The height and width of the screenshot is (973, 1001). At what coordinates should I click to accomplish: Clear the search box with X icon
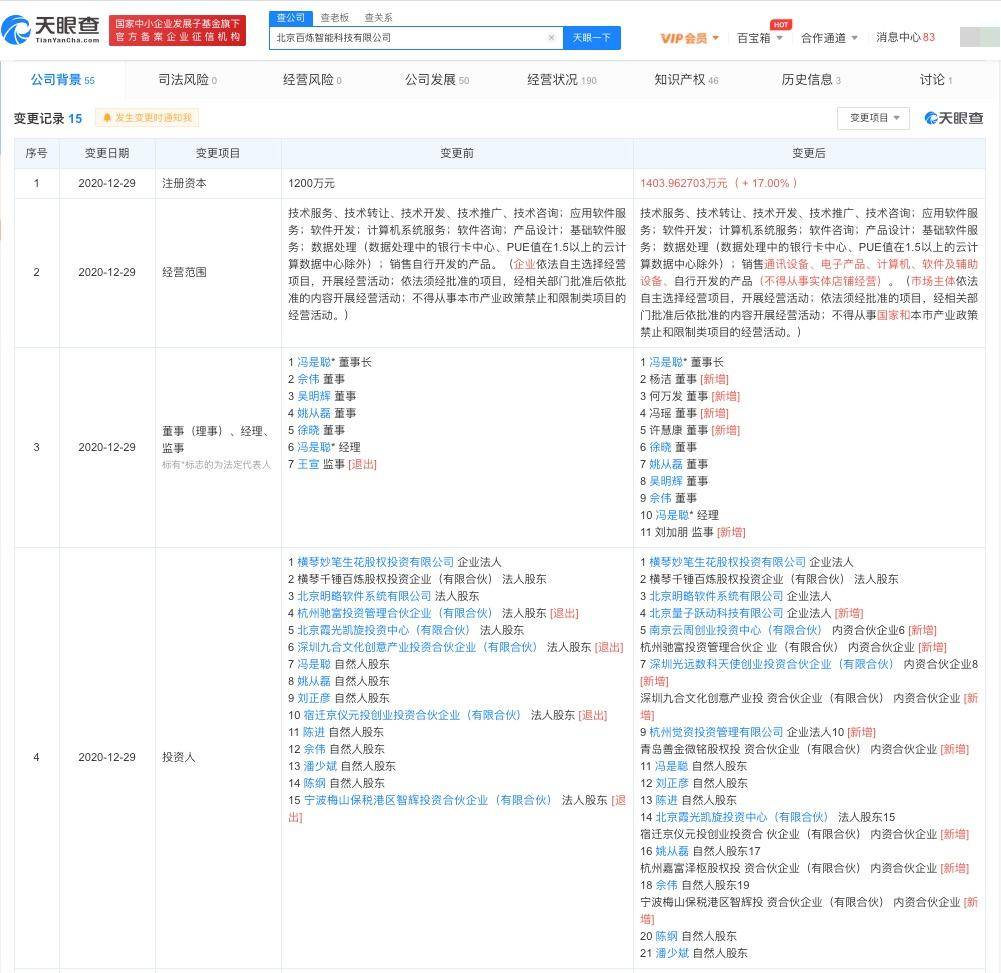tap(552, 38)
